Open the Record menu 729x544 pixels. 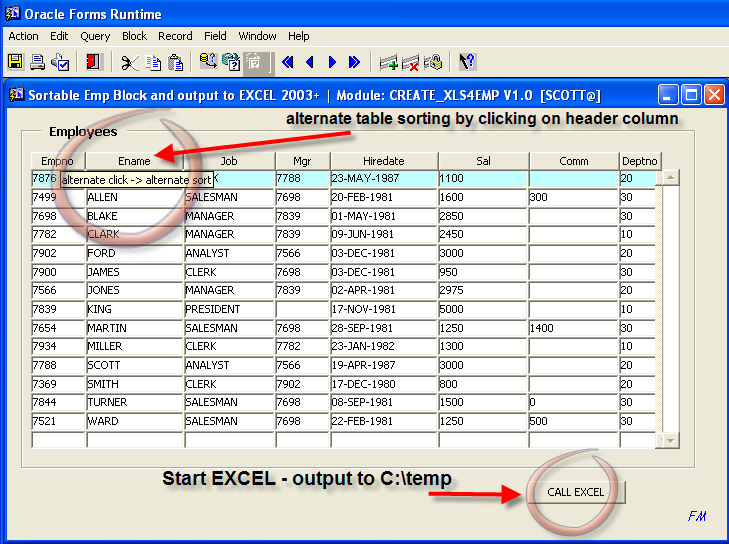(175, 36)
